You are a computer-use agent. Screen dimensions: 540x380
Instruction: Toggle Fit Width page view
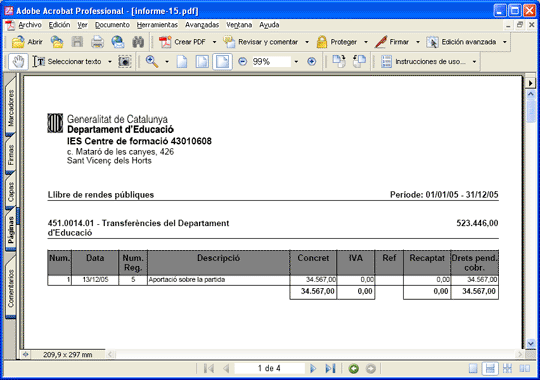click(x=222, y=62)
